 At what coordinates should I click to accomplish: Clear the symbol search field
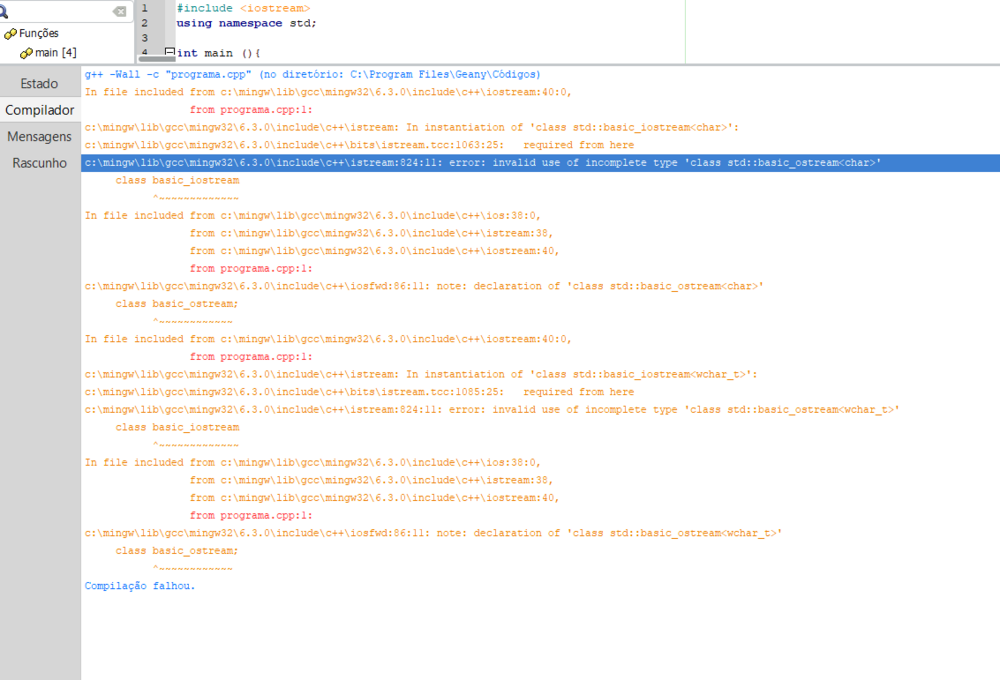[119, 11]
